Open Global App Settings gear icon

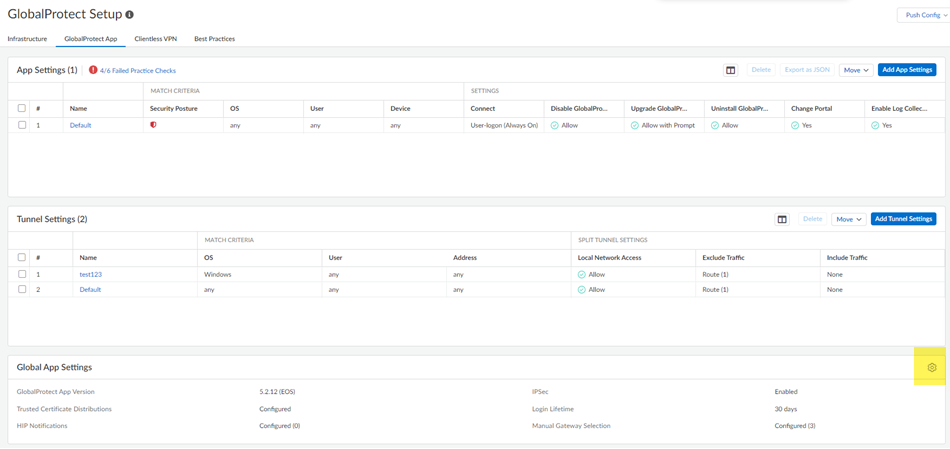[x=931, y=368]
